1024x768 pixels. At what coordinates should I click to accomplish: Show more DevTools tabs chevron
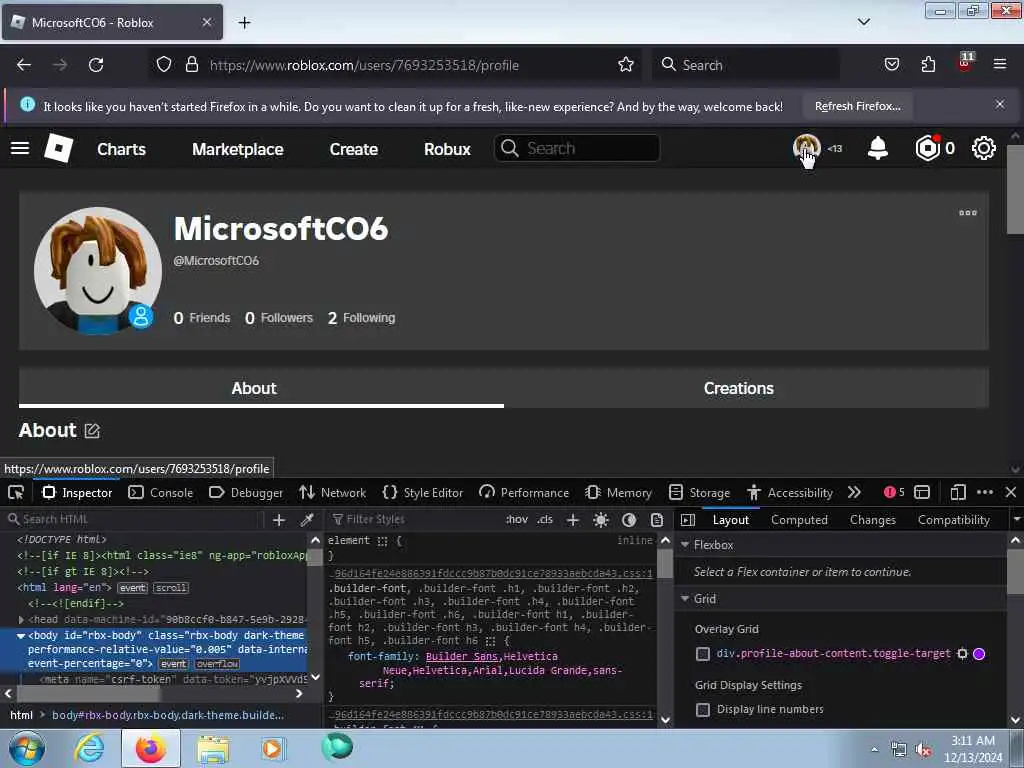854,492
